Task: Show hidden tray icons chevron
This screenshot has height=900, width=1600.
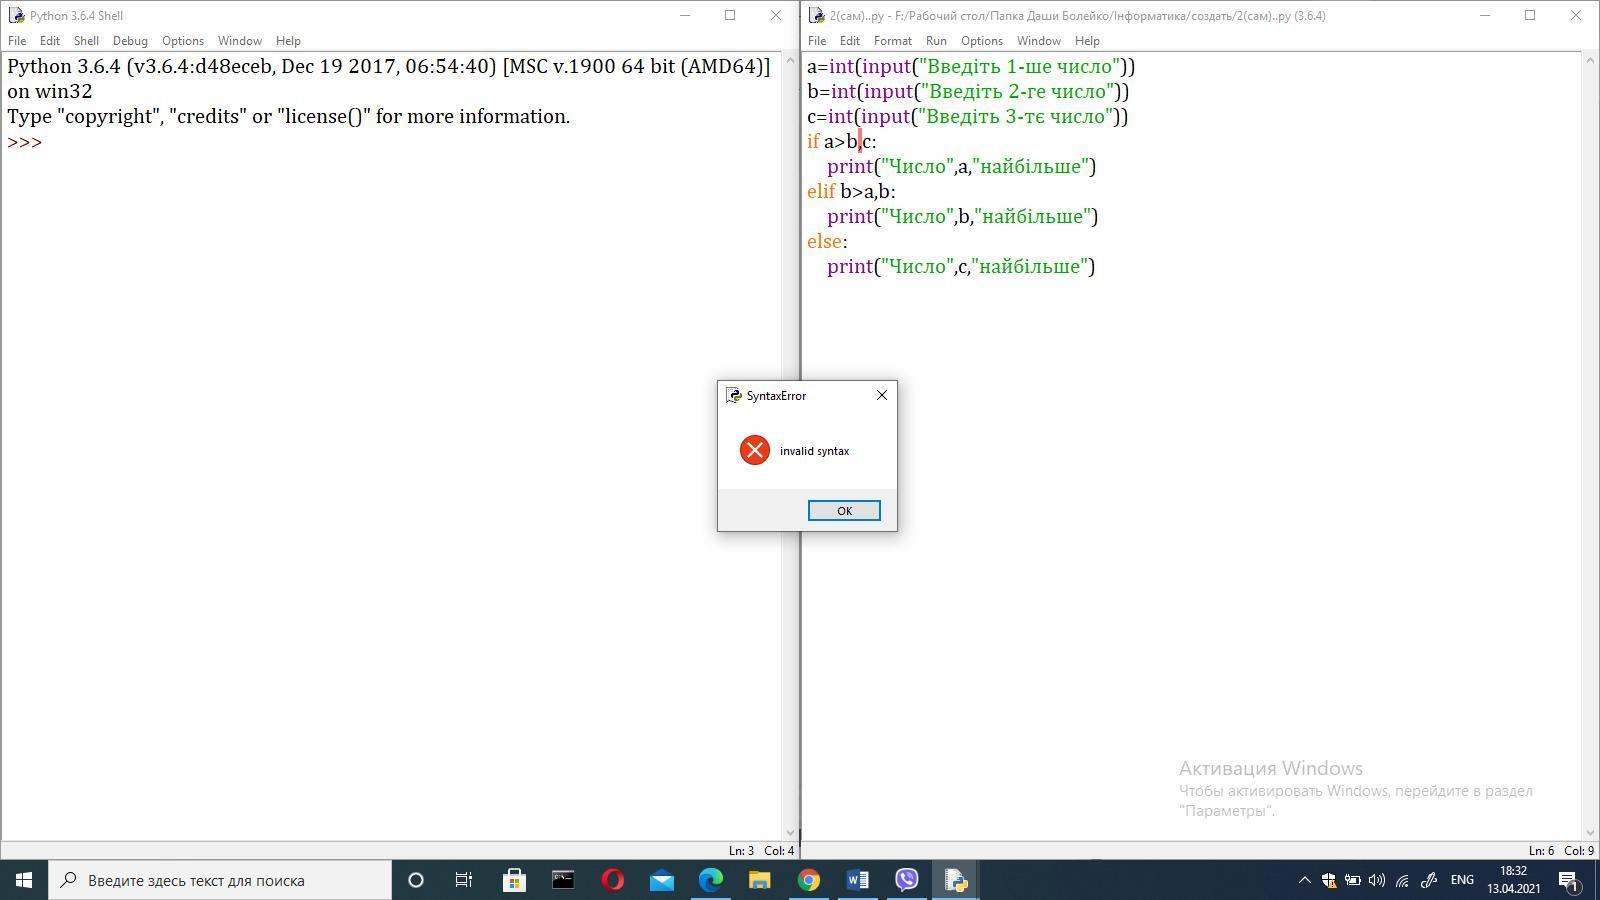Action: click(1304, 880)
